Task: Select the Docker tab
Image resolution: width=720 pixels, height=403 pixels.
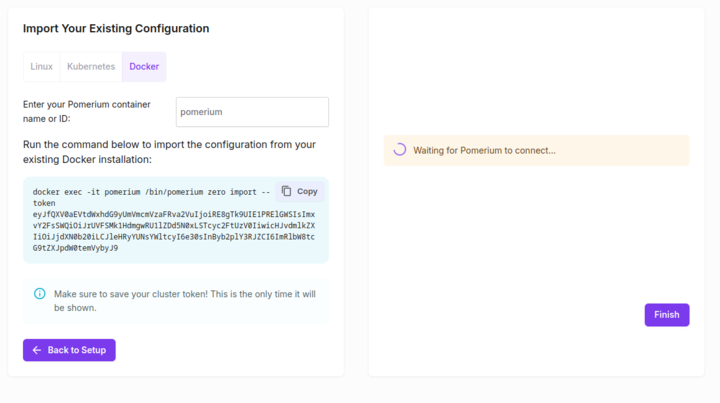Action: [144, 67]
